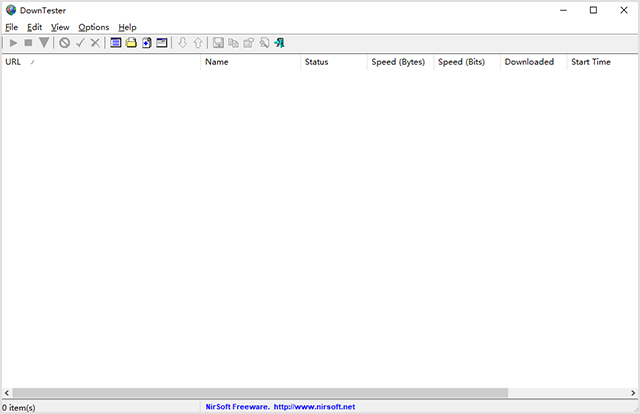Viewport: 640px width, 414px height.
Task: Click the enable URL checkmark icon
Action: 80,43
